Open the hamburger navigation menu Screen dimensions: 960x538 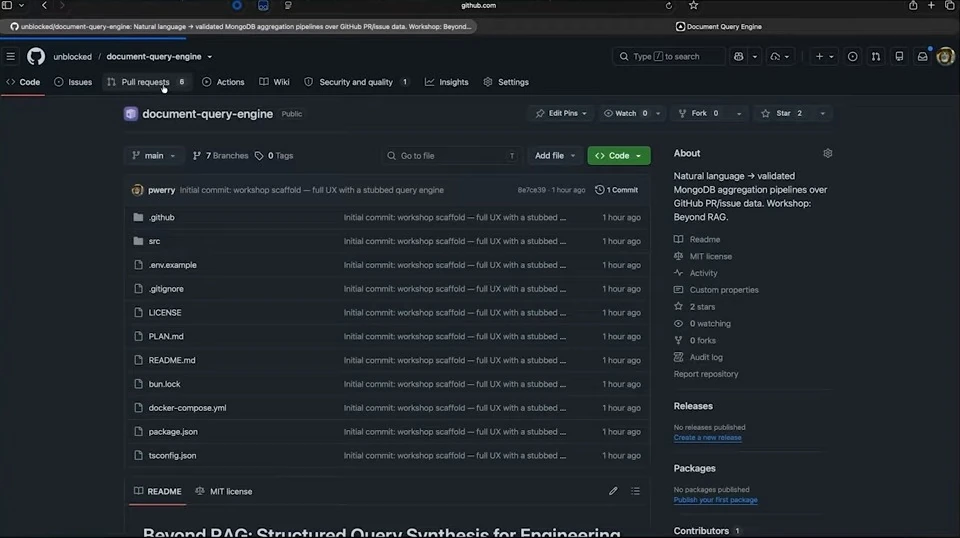pos(10,56)
